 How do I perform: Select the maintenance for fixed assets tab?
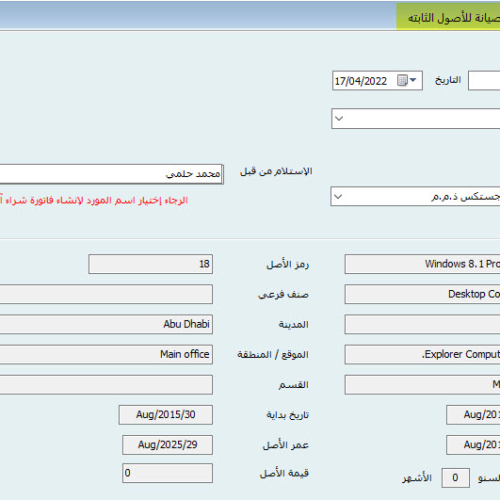coord(448,17)
